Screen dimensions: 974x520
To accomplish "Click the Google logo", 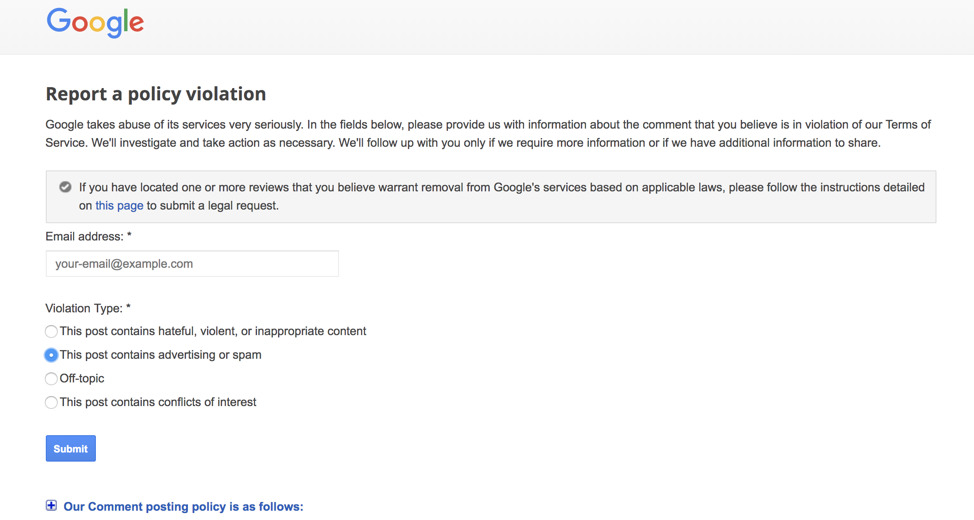I will (95, 23).
